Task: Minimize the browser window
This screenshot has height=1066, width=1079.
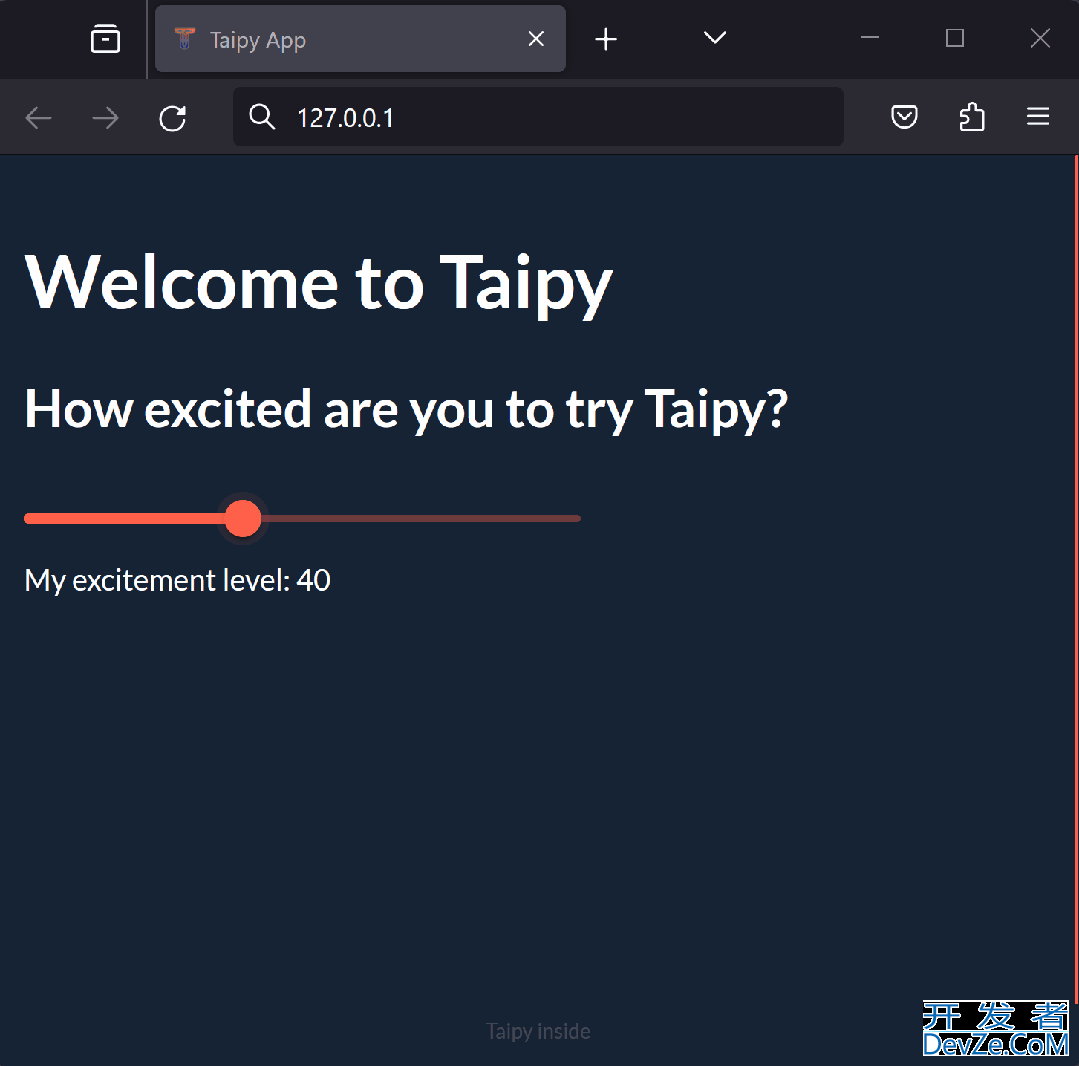Action: click(x=870, y=37)
